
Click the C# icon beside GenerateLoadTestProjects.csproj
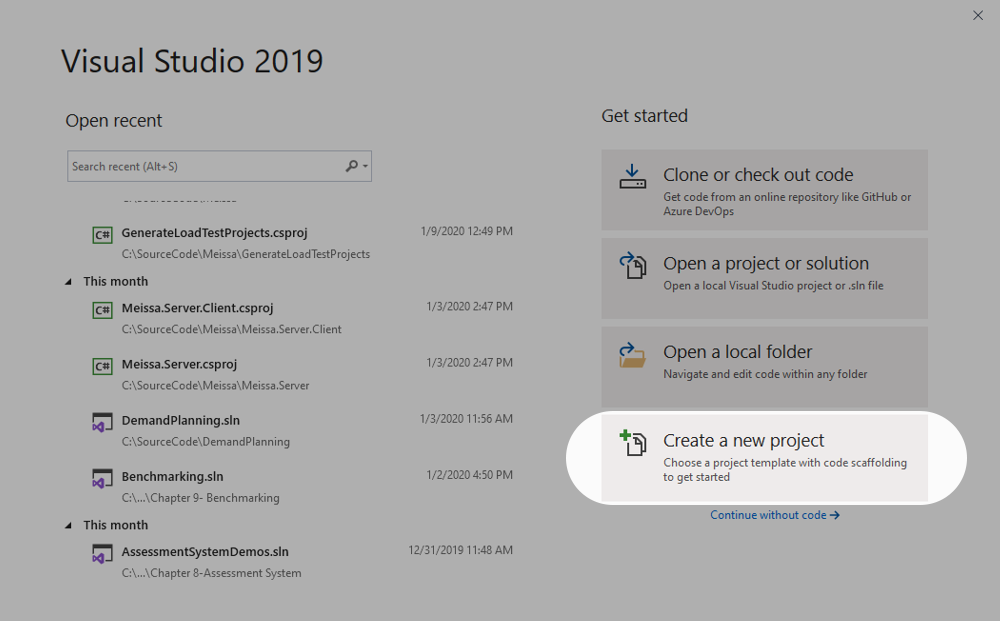coord(102,235)
